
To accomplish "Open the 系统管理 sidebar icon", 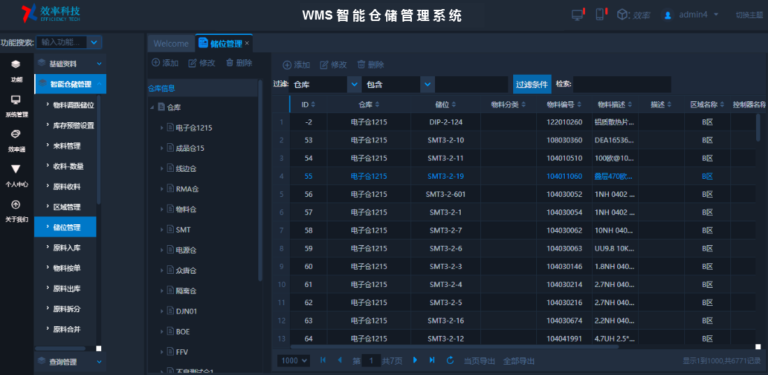I will coord(16,99).
